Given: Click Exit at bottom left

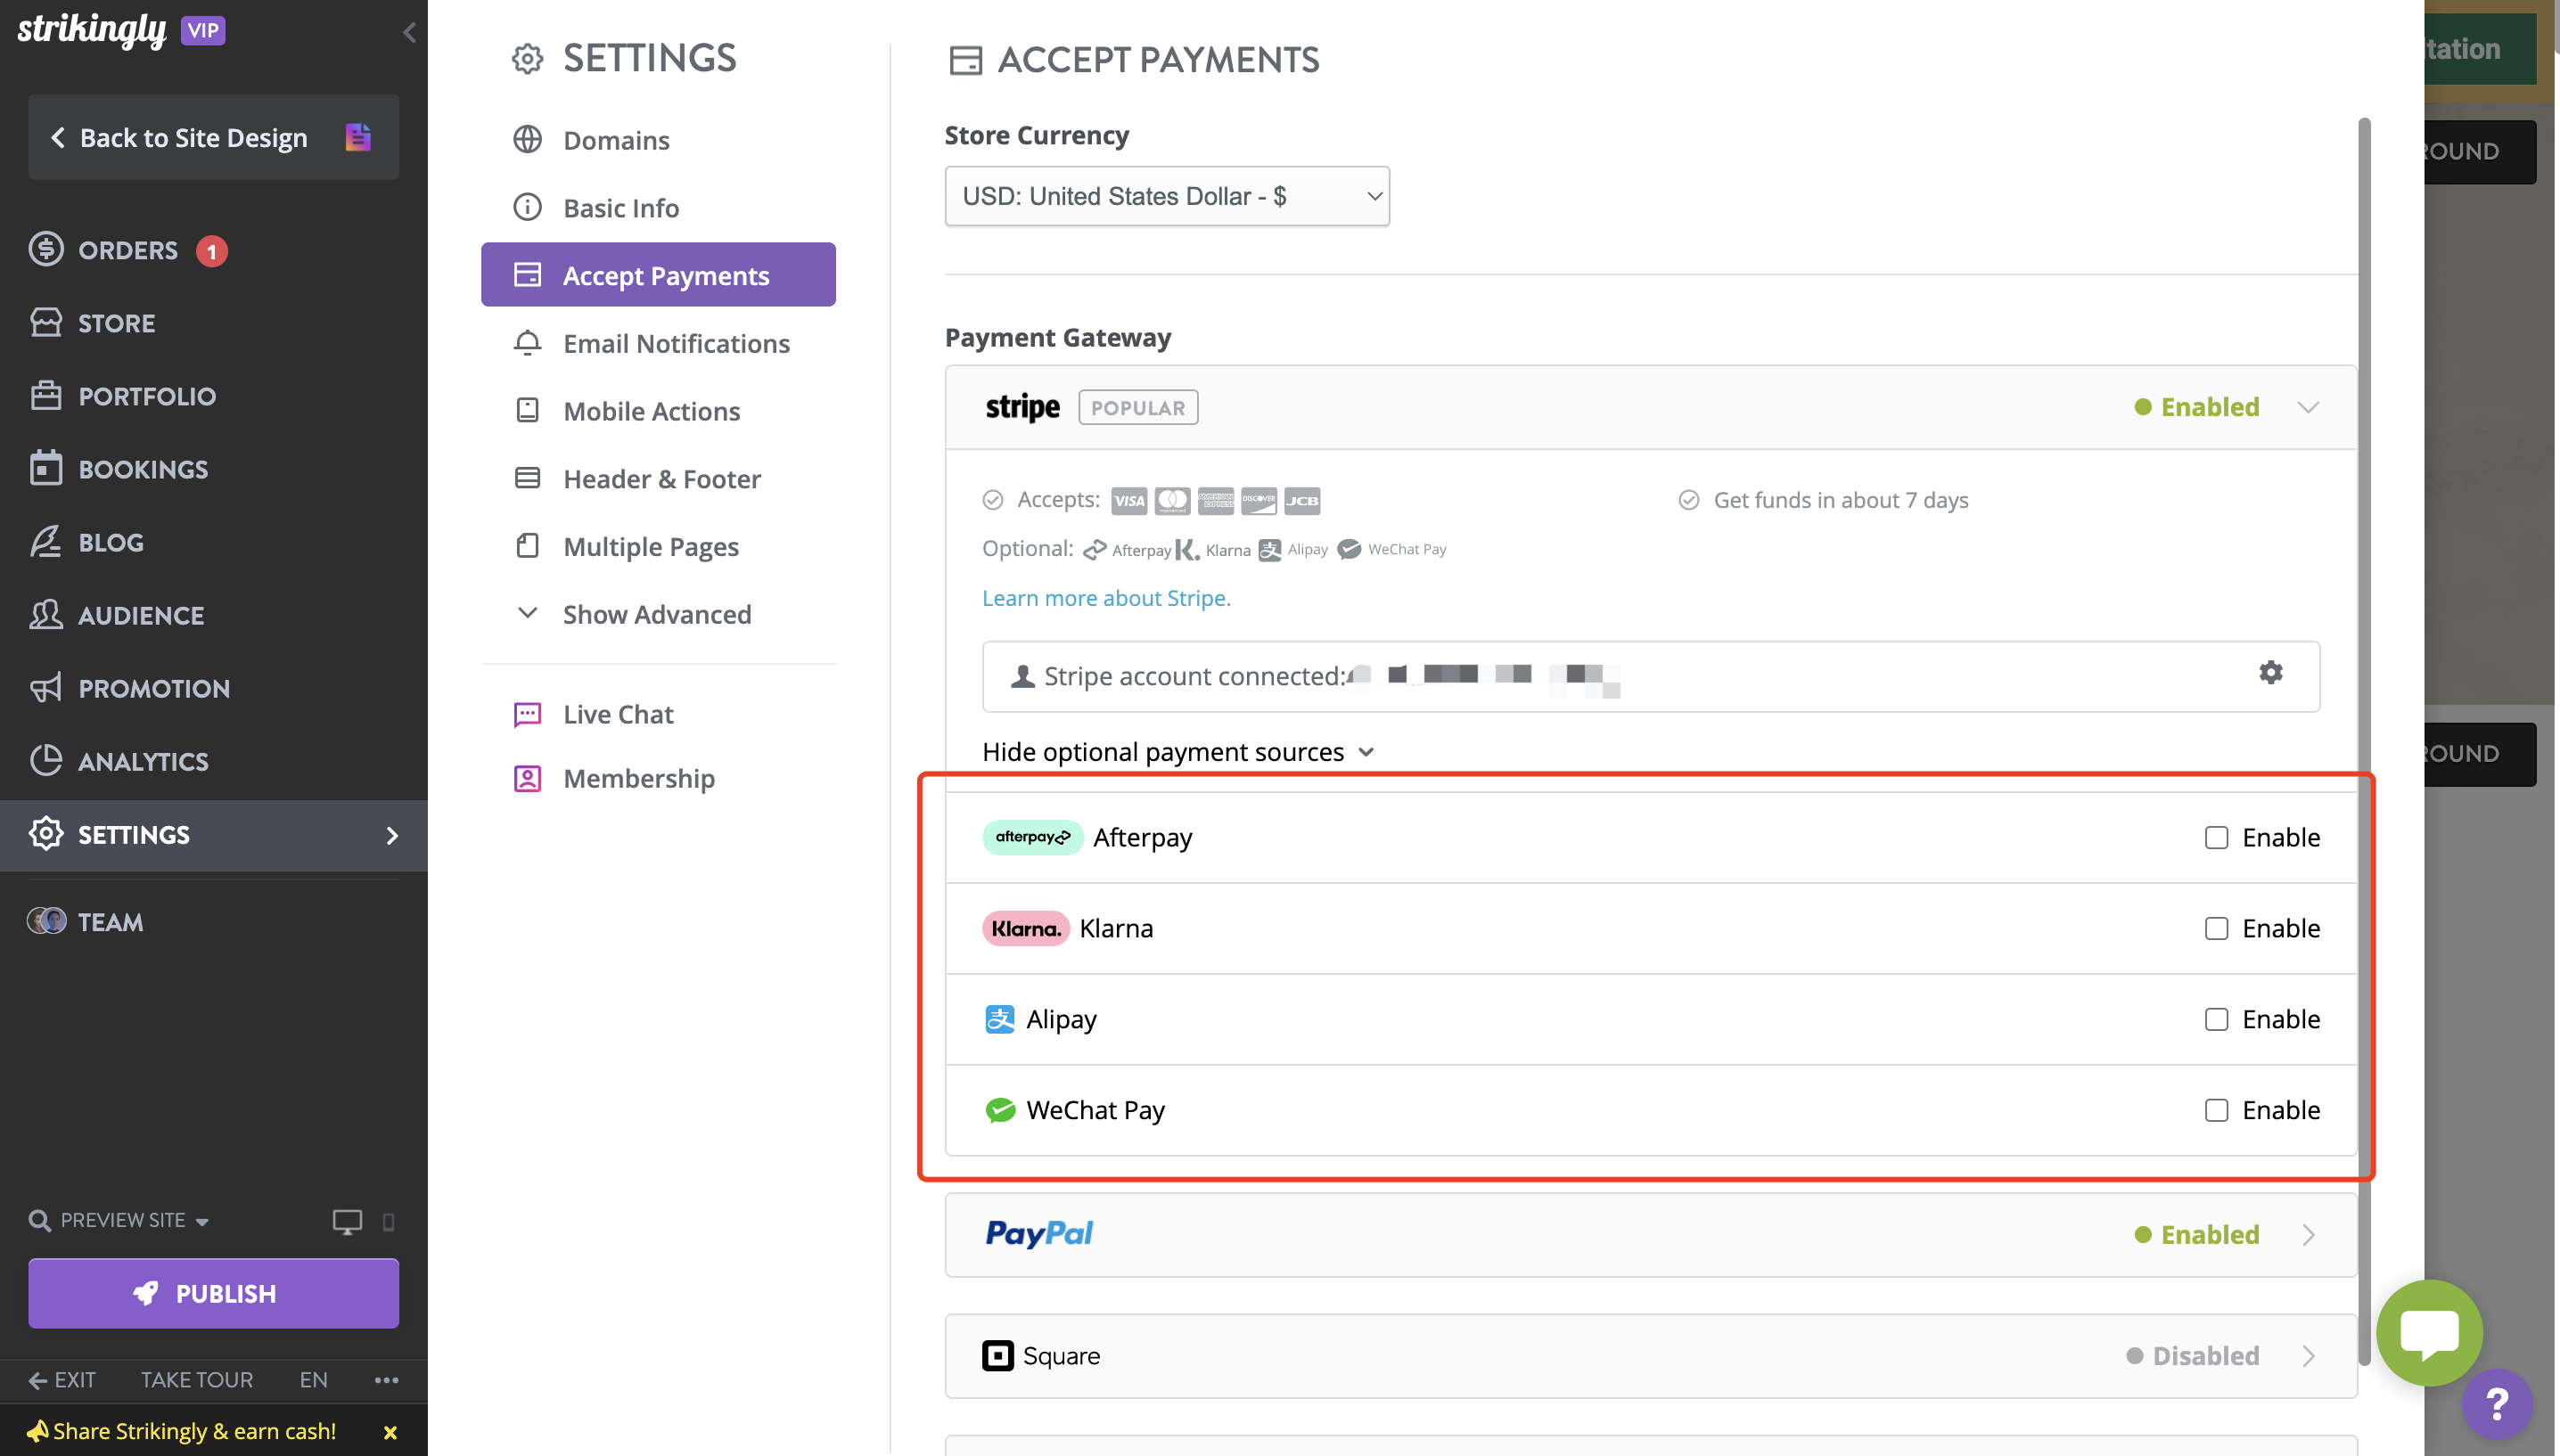Looking at the screenshot, I should pyautogui.click(x=62, y=1380).
